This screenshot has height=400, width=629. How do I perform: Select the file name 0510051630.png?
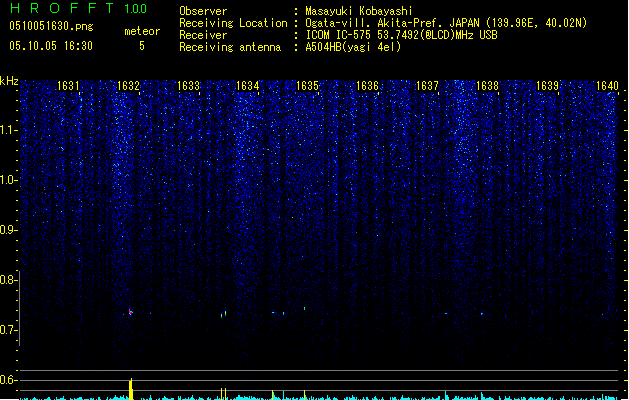coord(51,26)
